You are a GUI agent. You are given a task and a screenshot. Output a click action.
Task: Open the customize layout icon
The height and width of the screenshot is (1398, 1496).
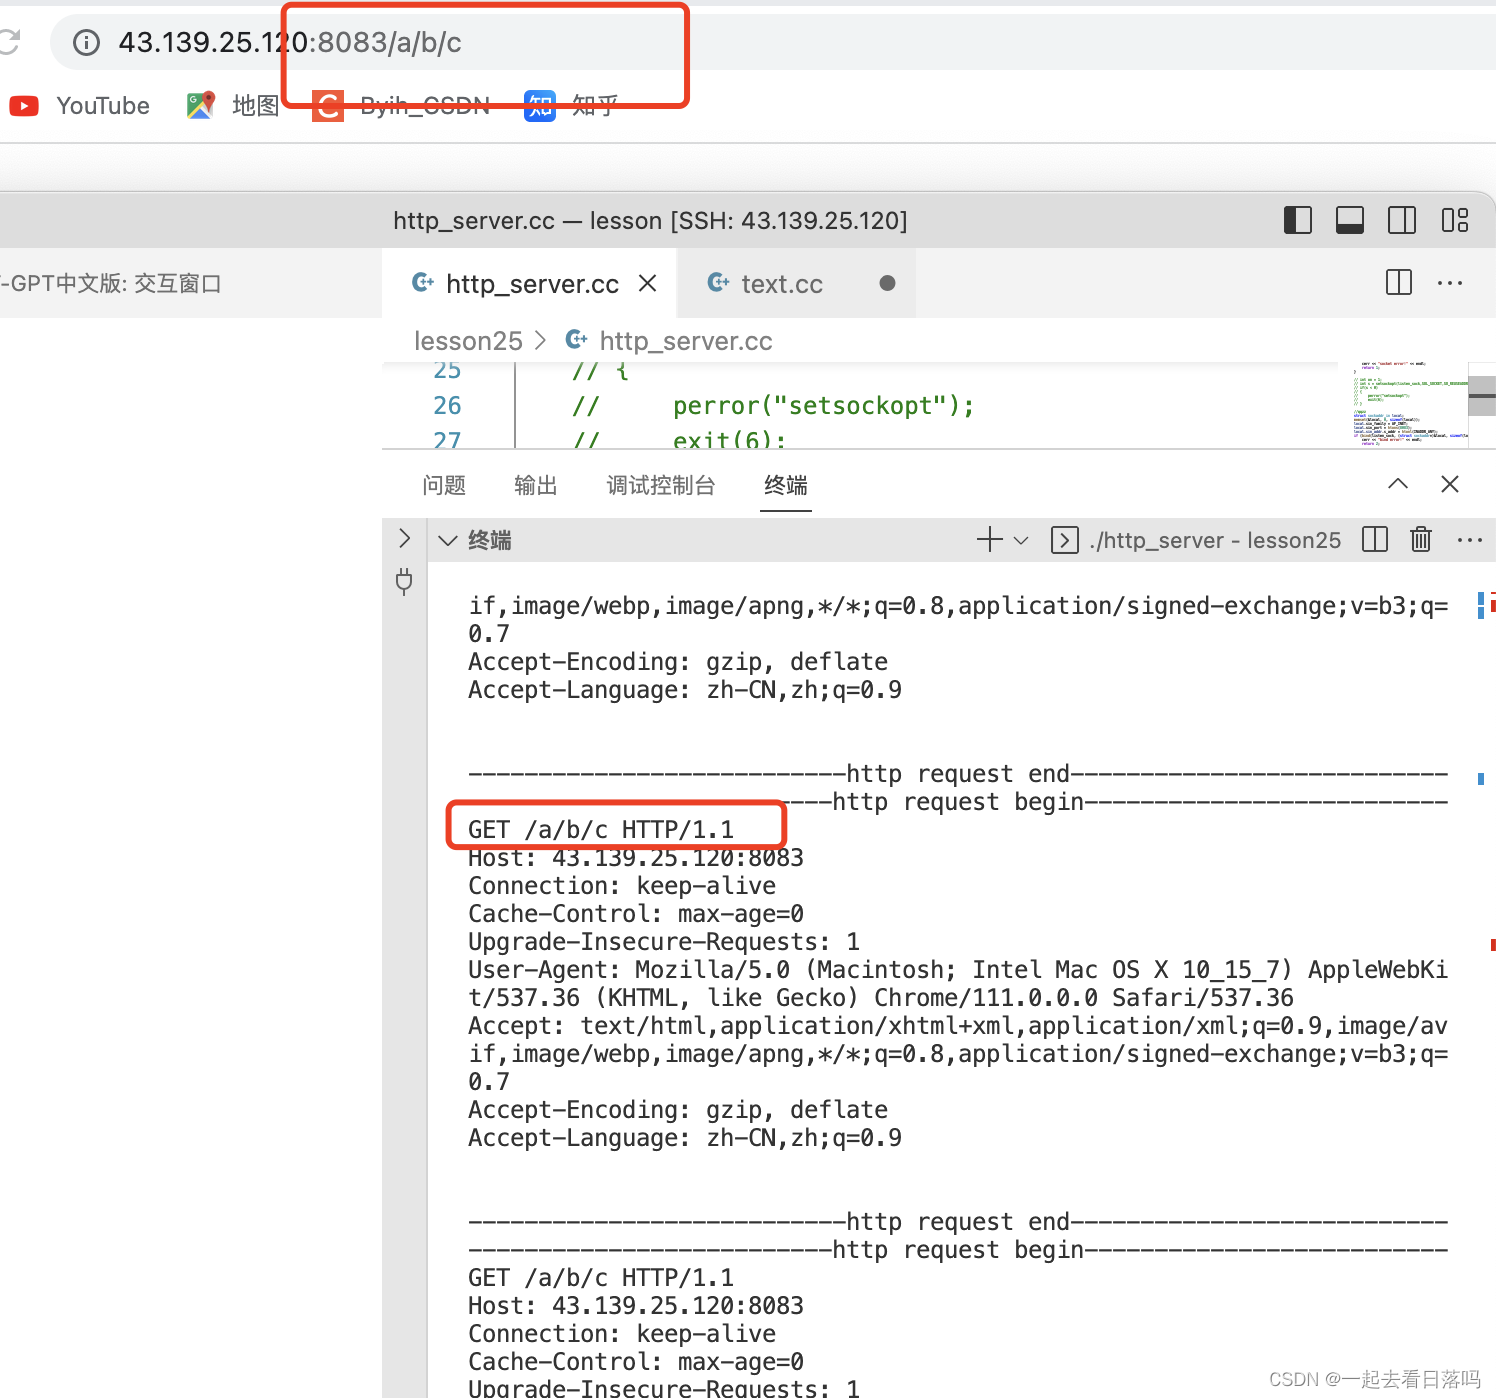[1455, 220]
